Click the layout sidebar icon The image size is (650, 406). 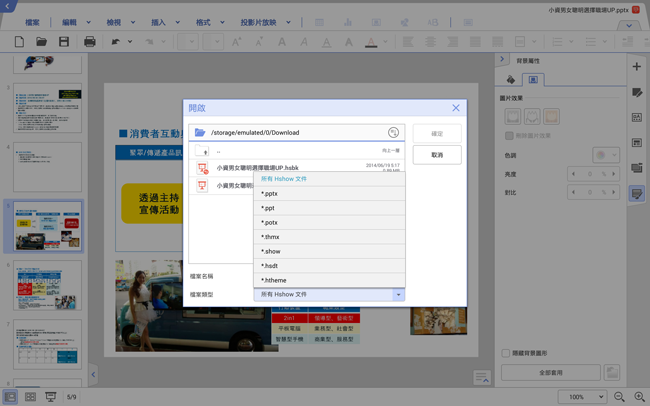pos(637,143)
